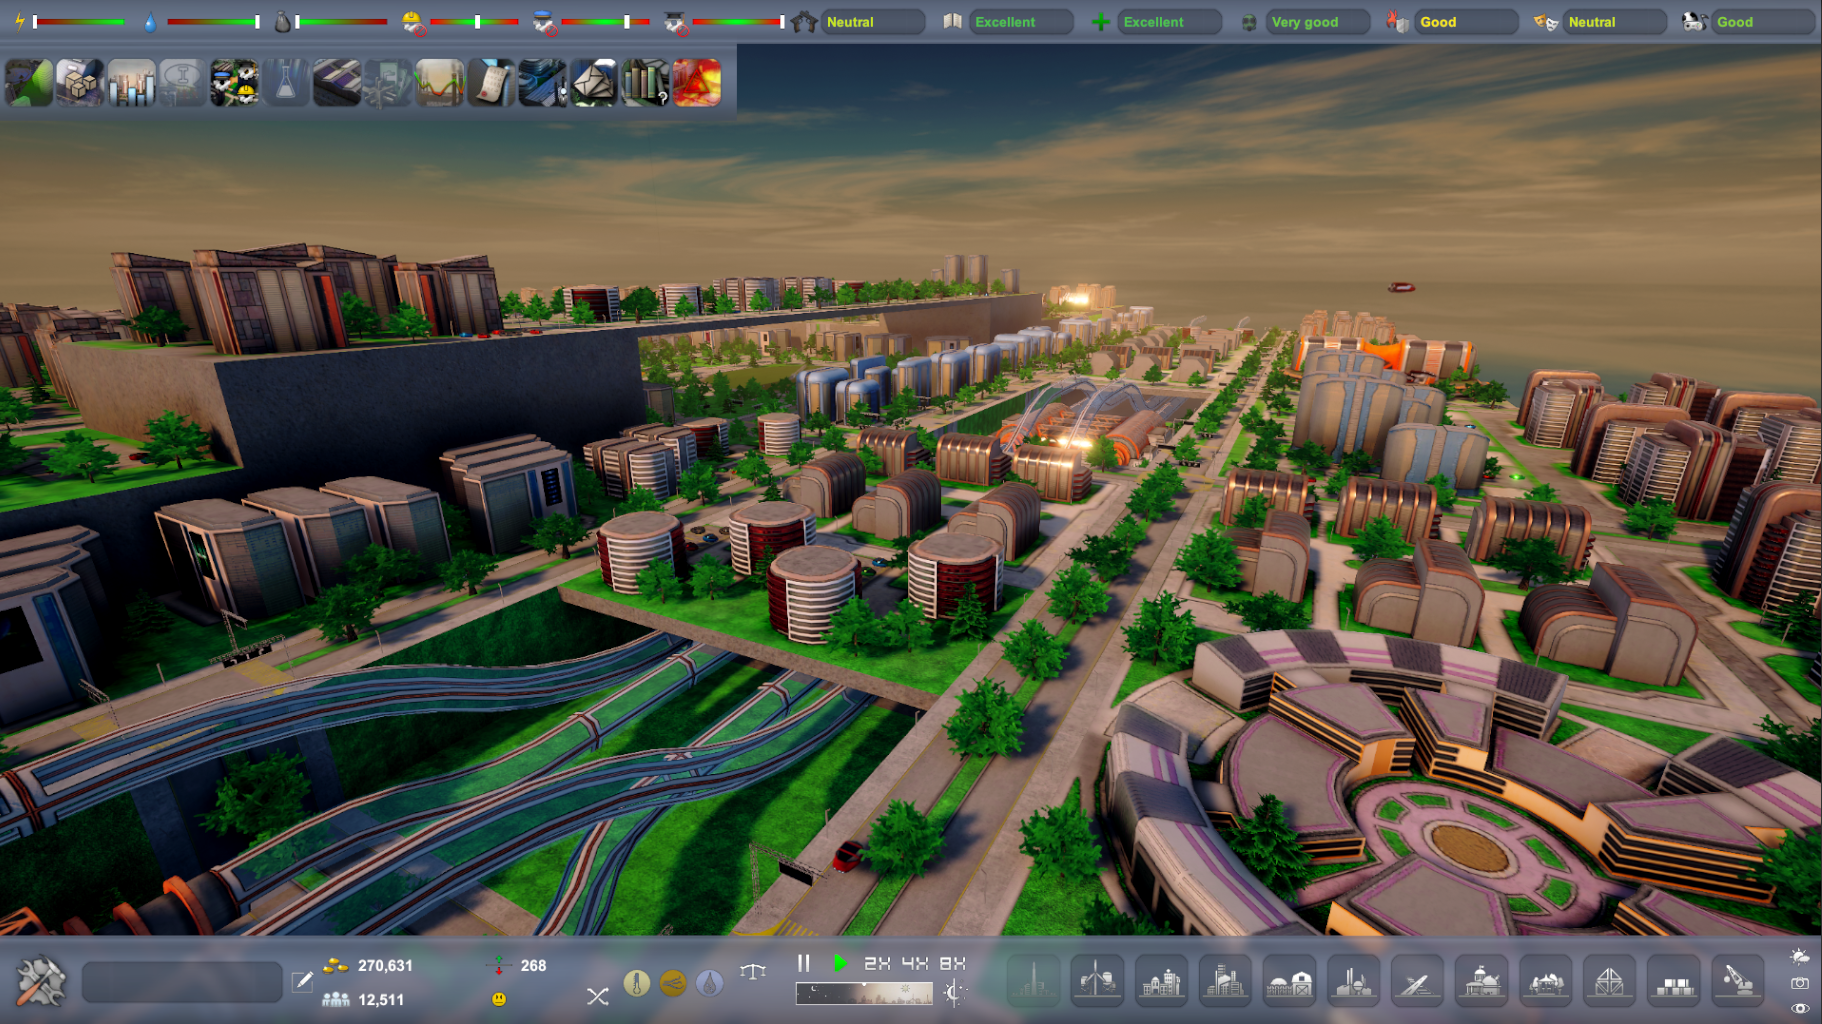Viewport: 1822px width, 1024px height.
Task: Open the economy line graph icon
Action: pos(439,83)
